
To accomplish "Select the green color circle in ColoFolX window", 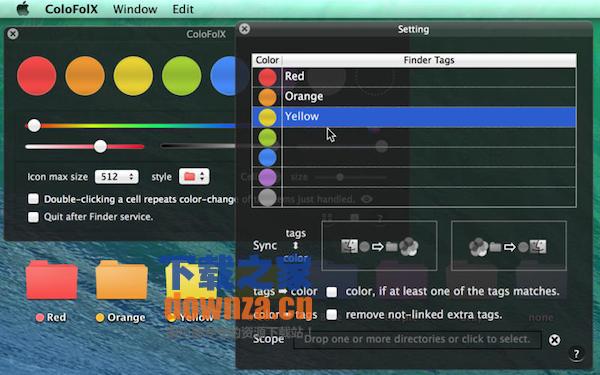I will pyautogui.click(x=181, y=76).
